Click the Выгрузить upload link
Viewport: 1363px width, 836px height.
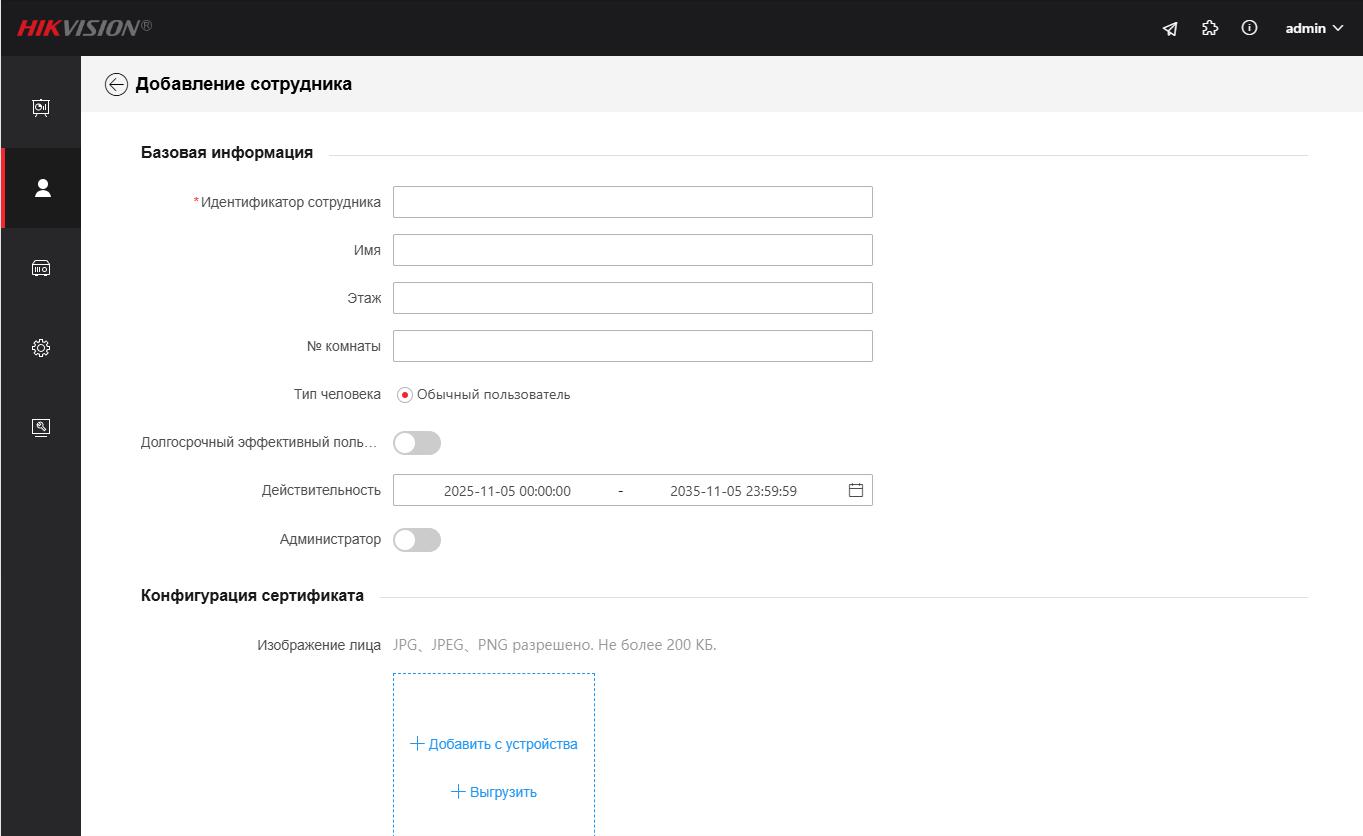pyautogui.click(x=494, y=792)
